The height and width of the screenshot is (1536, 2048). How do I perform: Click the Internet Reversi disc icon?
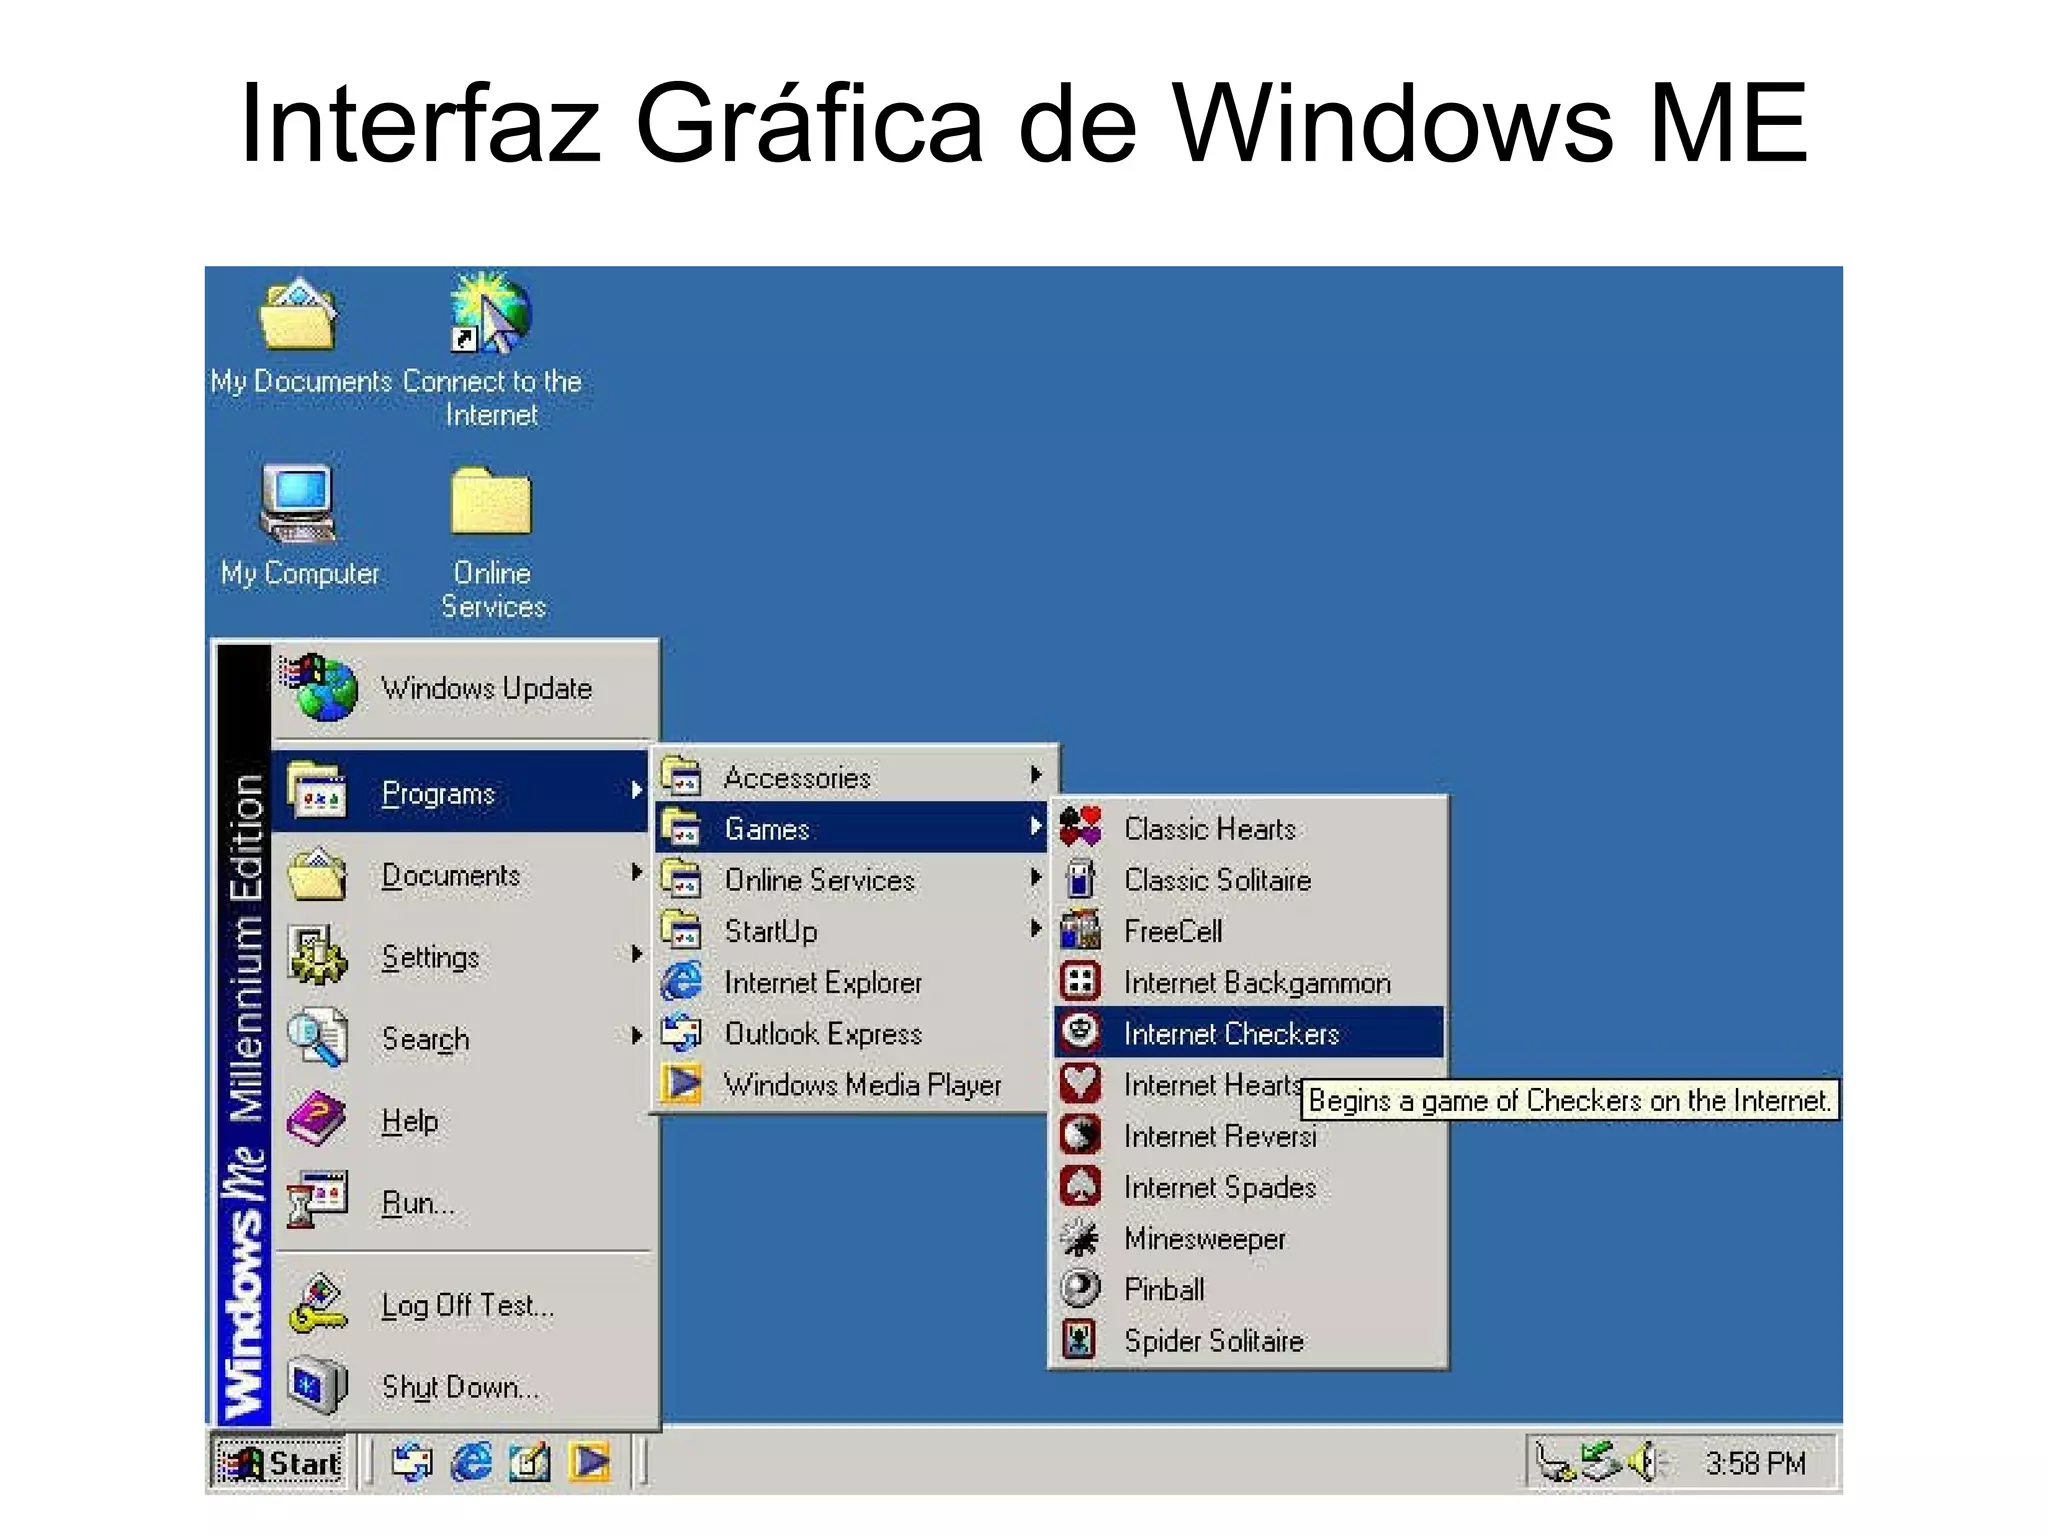(1080, 1135)
